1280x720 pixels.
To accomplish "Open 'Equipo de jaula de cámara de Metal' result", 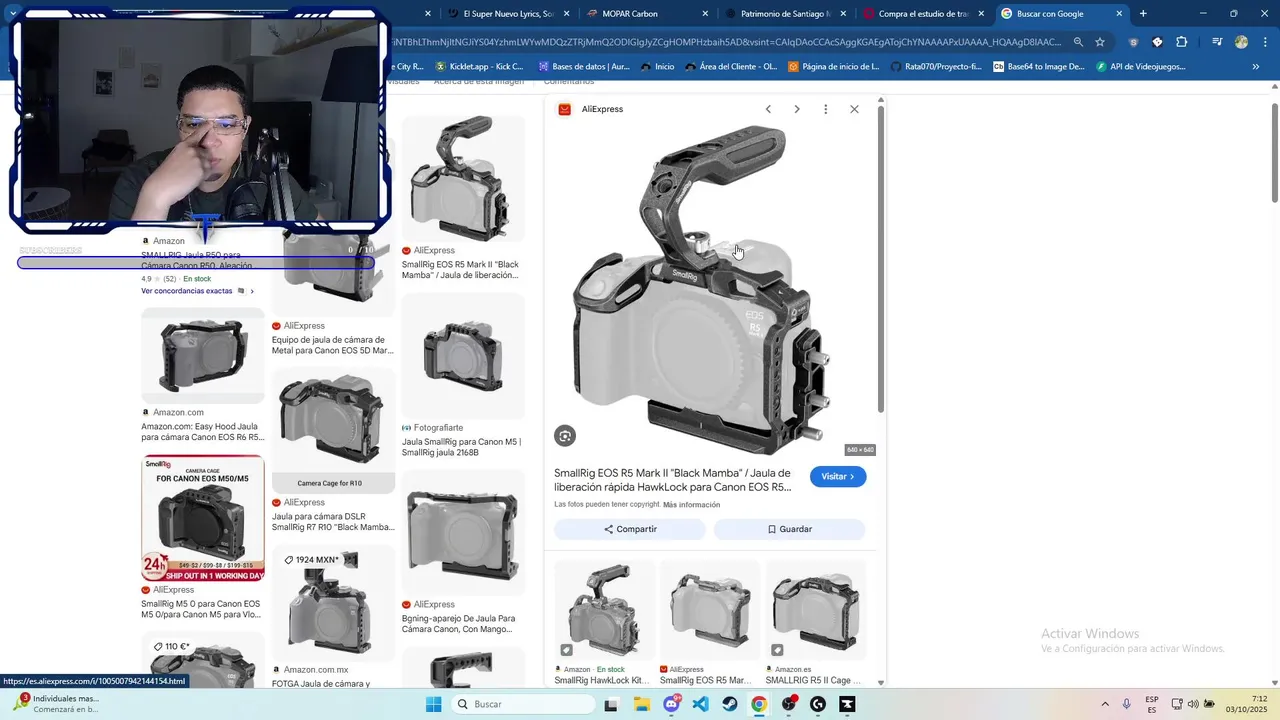I will click(x=333, y=345).
